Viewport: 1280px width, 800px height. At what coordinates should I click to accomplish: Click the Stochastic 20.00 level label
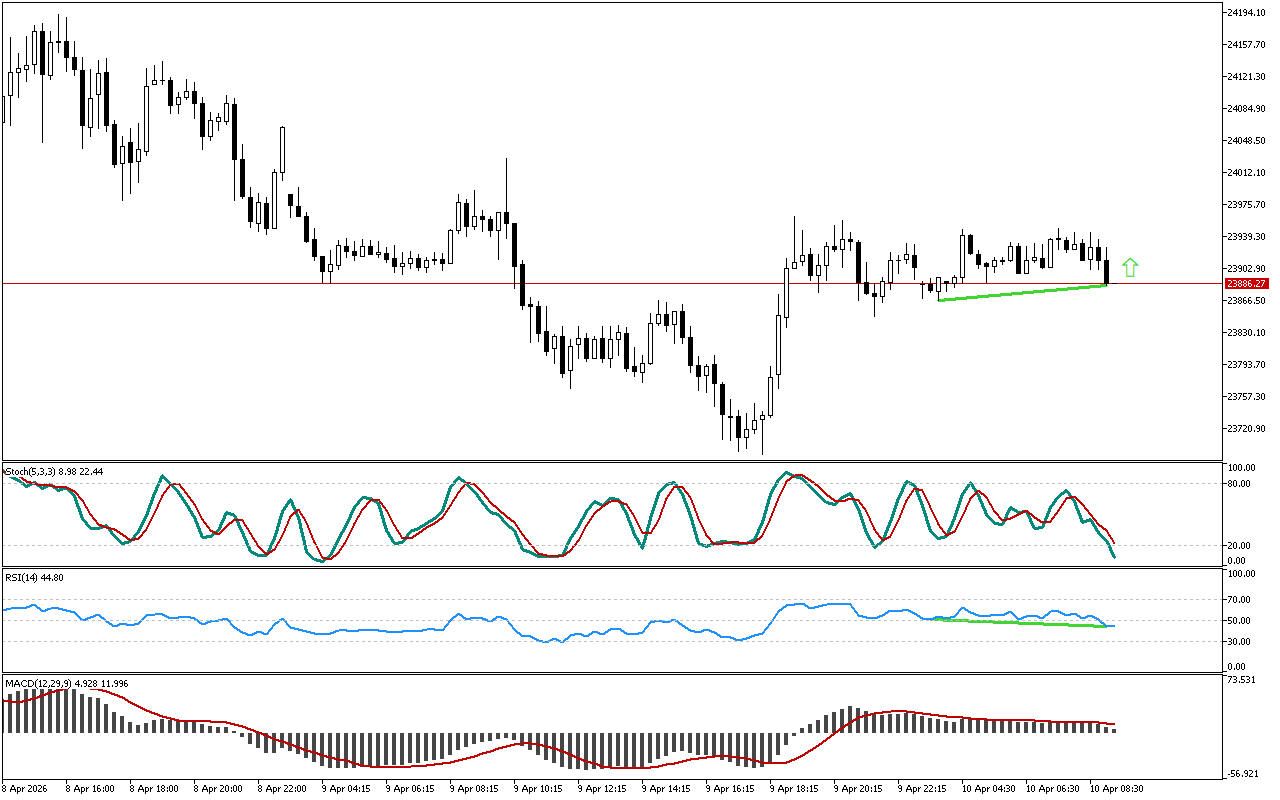[x=1241, y=545]
